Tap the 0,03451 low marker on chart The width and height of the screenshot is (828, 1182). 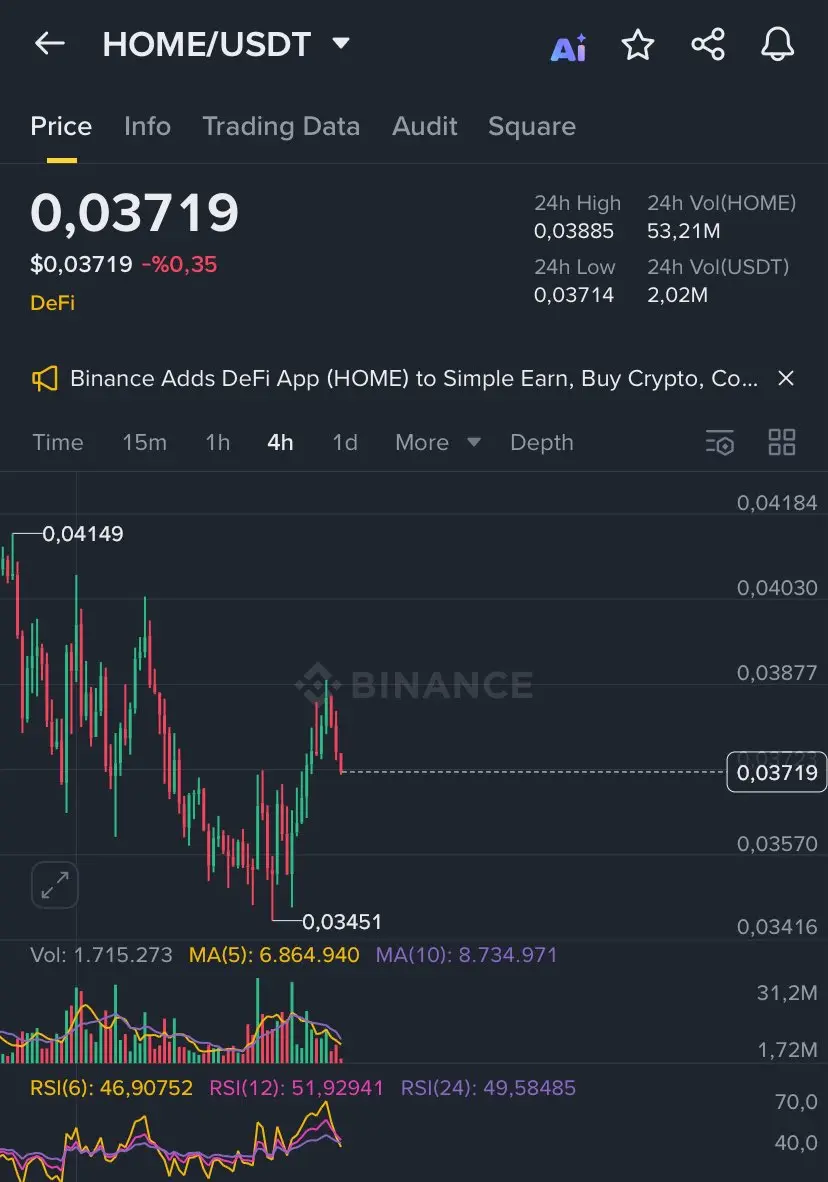(342, 922)
